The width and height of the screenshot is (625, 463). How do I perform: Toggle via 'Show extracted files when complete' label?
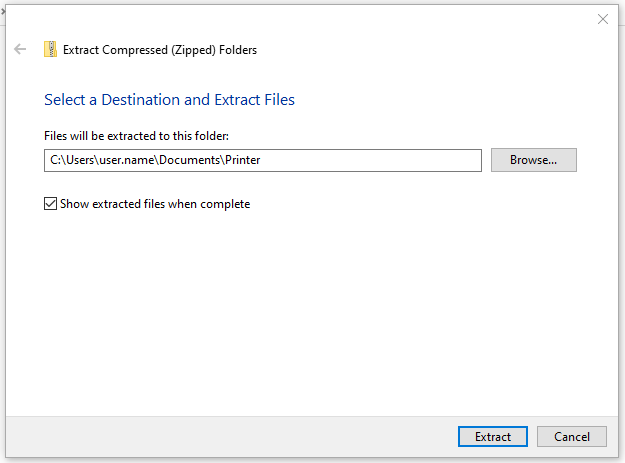click(155, 204)
